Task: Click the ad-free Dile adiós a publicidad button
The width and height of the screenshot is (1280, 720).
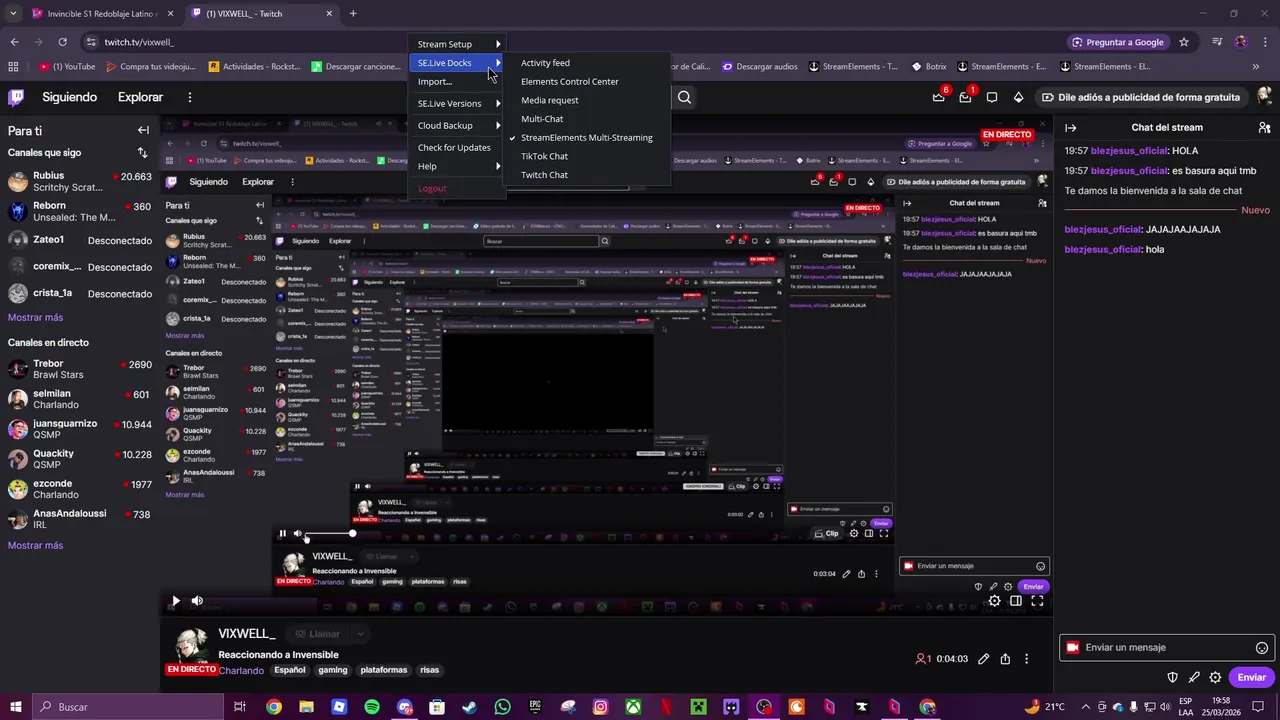Action: click(x=1141, y=97)
